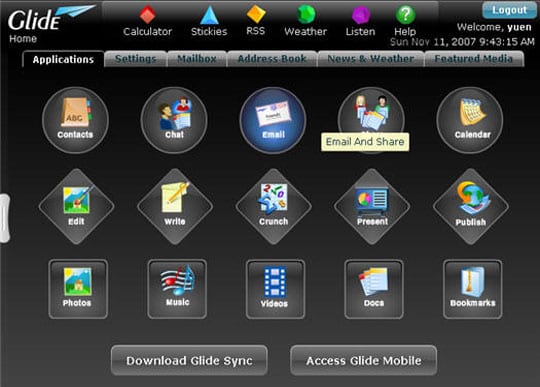Open the News & Weather tab

click(371, 59)
